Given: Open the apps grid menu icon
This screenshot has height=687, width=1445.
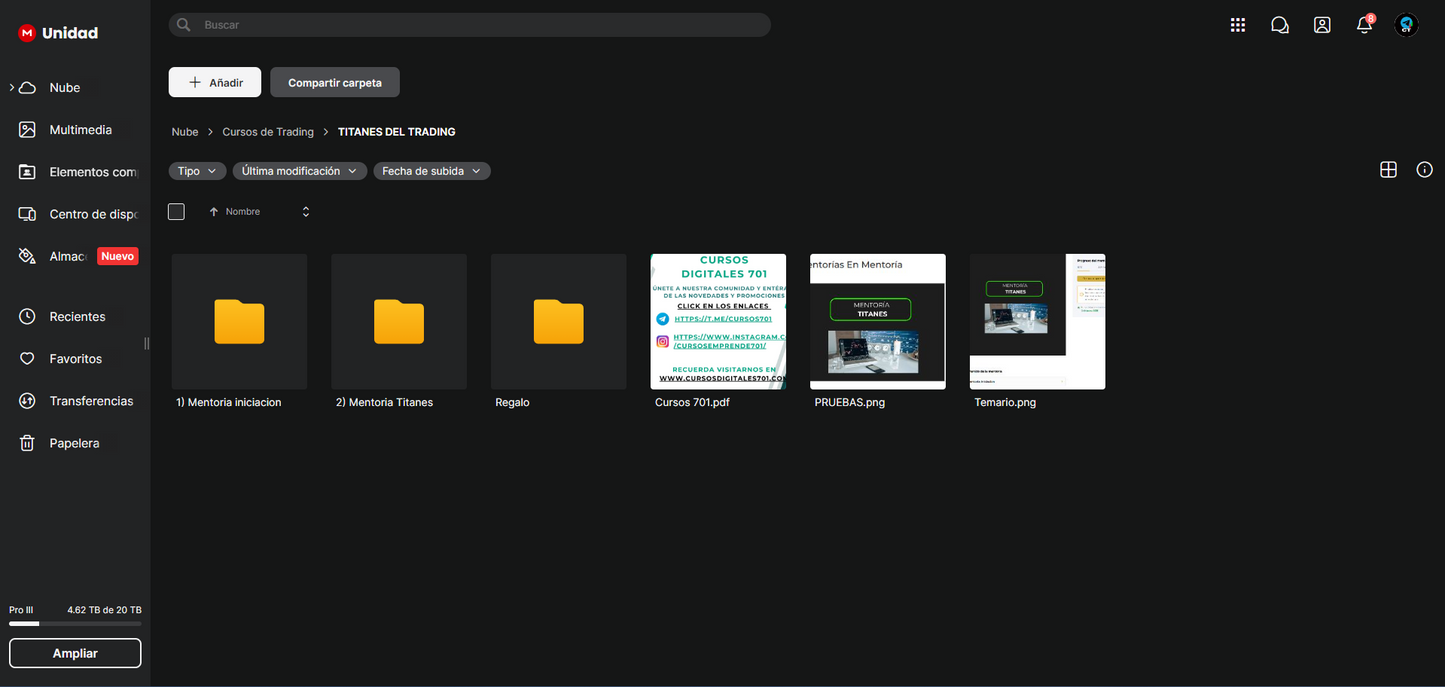Looking at the screenshot, I should pos(1237,25).
